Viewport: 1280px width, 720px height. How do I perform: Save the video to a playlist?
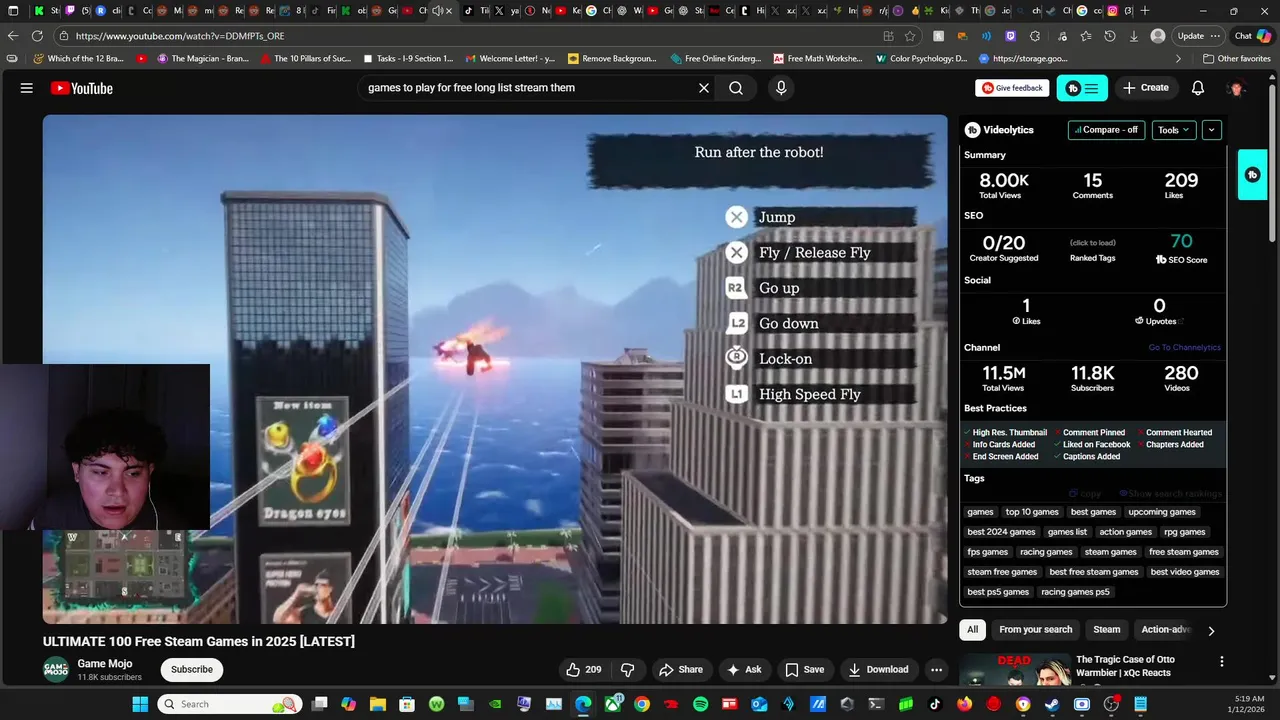[805, 669]
